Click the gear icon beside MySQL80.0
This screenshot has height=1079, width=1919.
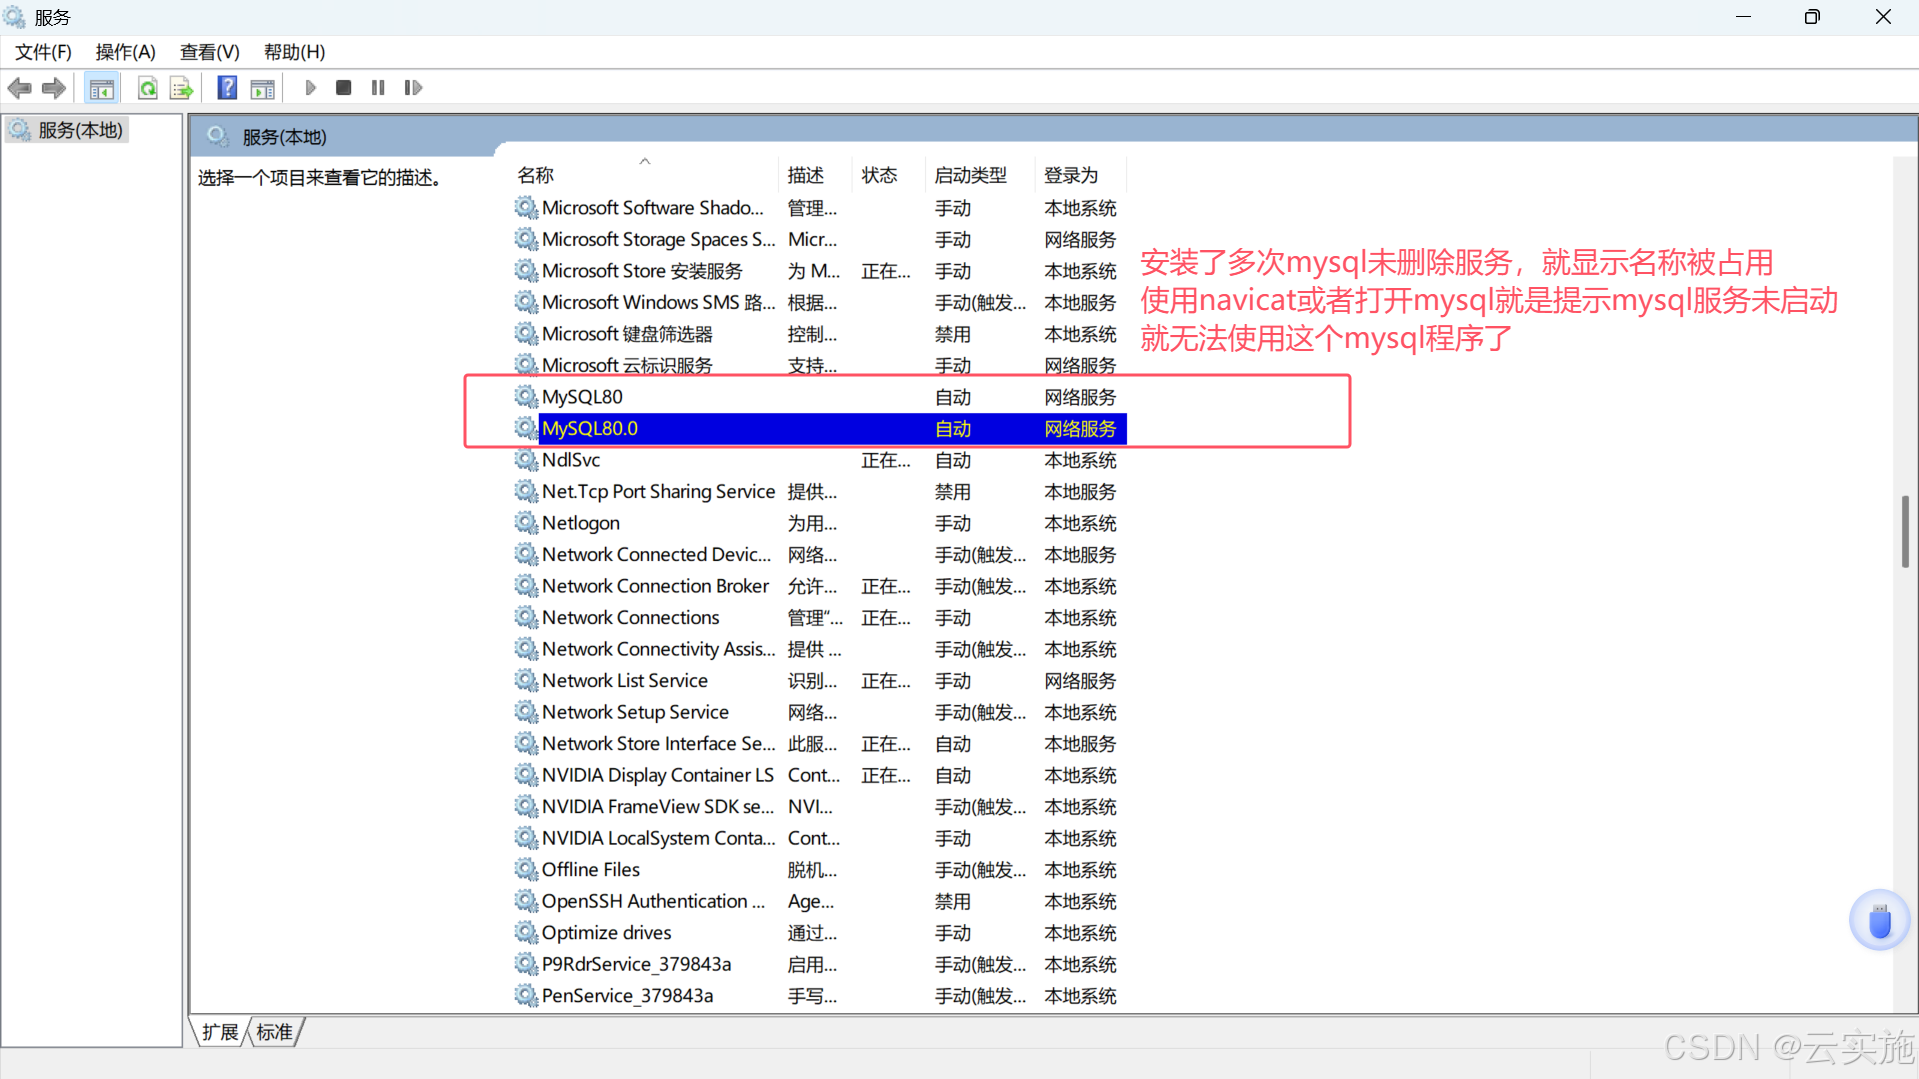pyautogui.click(x=526, y=428)
